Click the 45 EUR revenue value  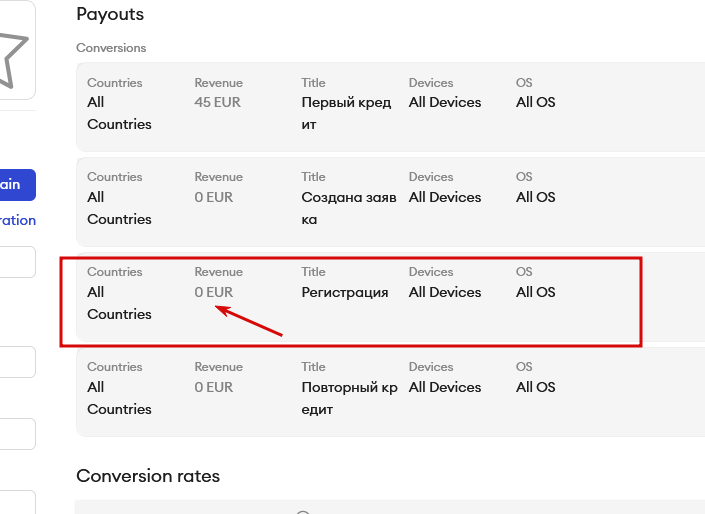pyautogui.click(x=217, y=102)
